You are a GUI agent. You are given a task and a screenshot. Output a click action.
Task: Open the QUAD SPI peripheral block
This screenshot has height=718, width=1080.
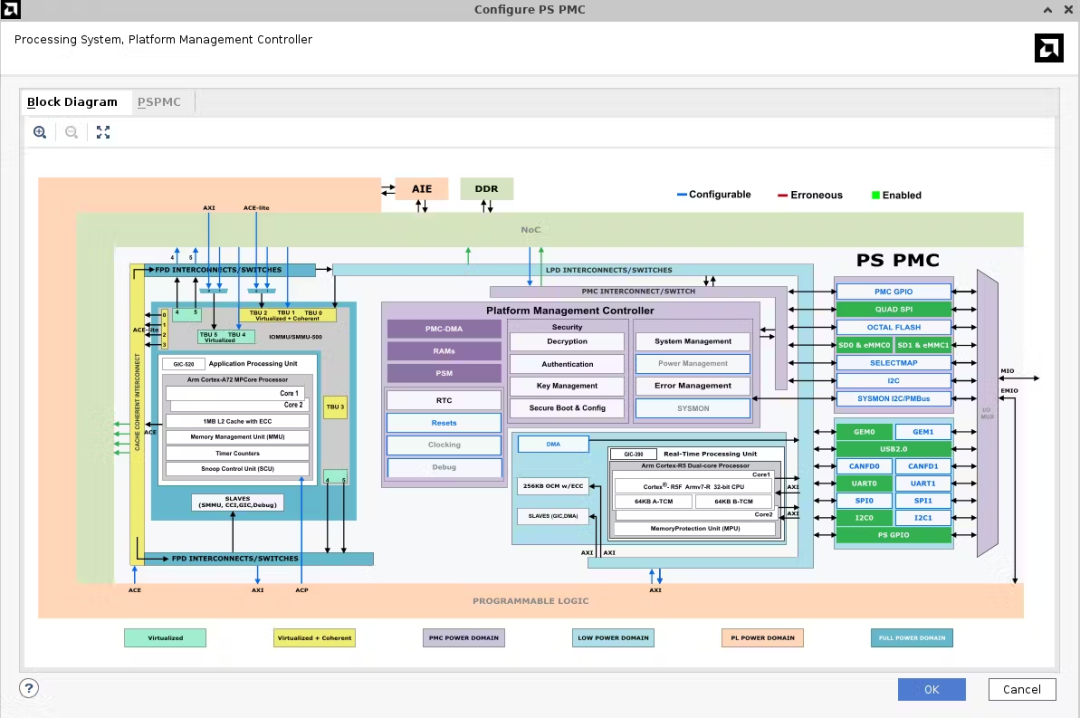coord(893,309)
